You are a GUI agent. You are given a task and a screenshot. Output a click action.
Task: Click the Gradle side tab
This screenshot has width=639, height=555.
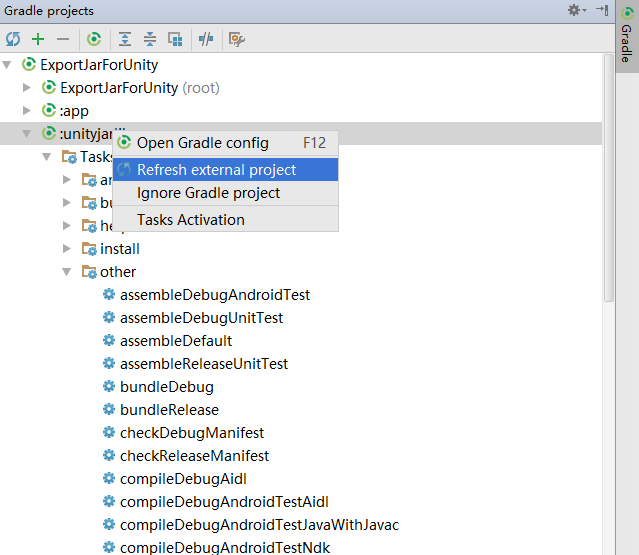coord(627,36)
